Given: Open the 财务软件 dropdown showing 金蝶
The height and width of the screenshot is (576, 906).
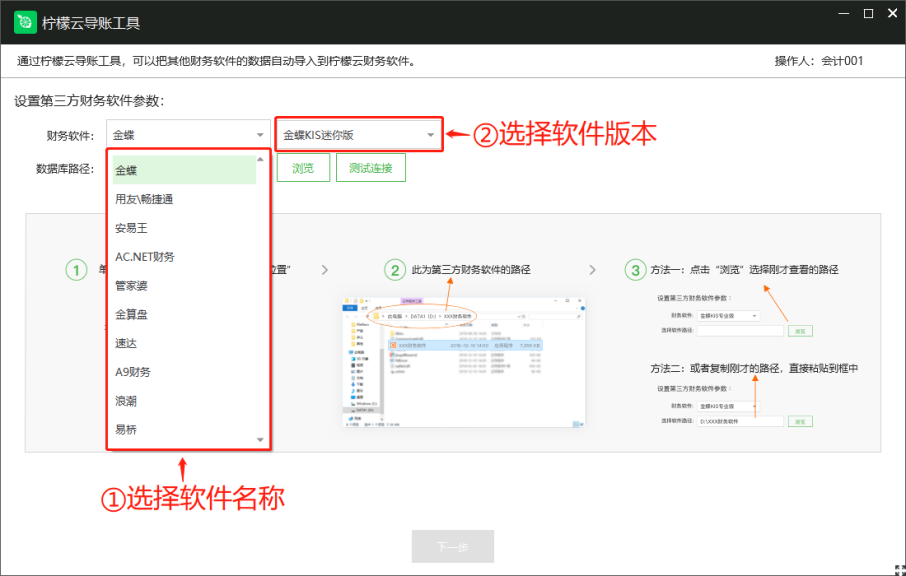Looking at the screenshot, I should pos(188,135).
